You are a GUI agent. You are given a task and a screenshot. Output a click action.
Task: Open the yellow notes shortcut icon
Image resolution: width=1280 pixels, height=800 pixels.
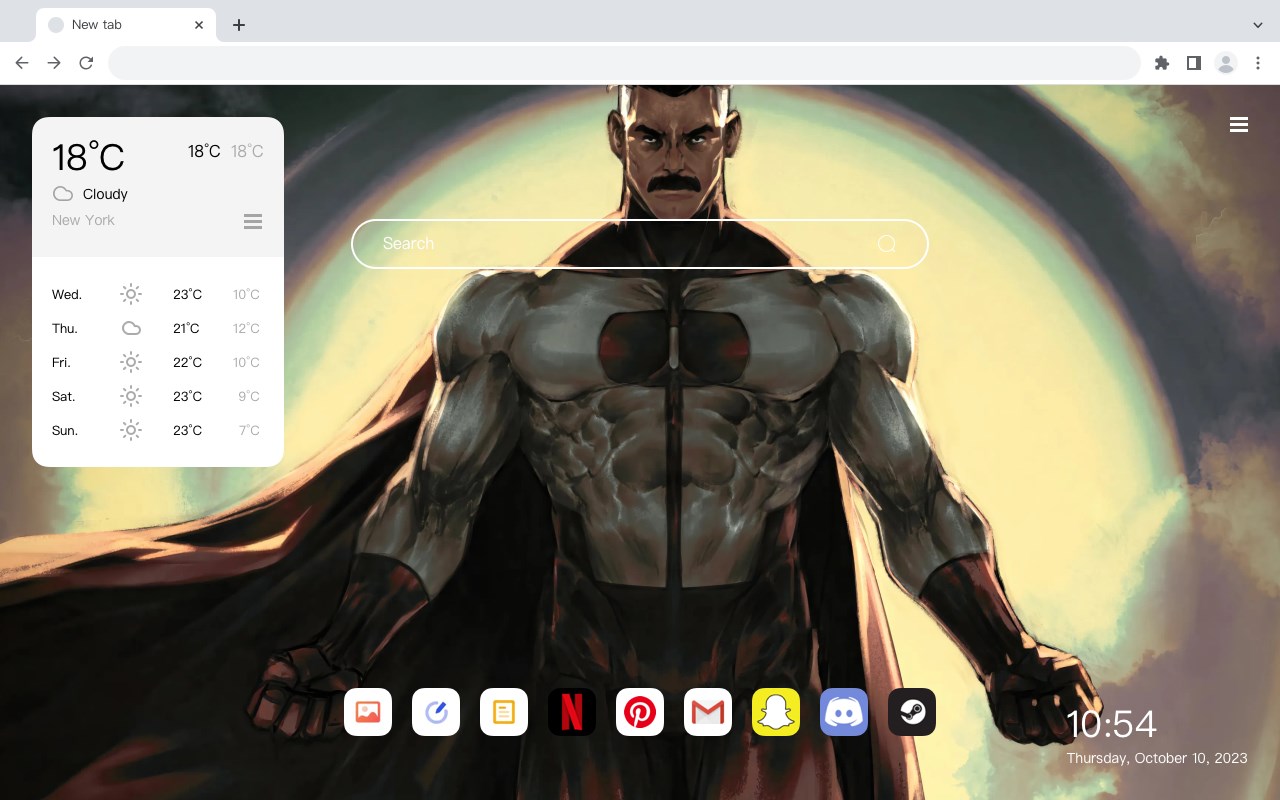[x=504, y=712]
